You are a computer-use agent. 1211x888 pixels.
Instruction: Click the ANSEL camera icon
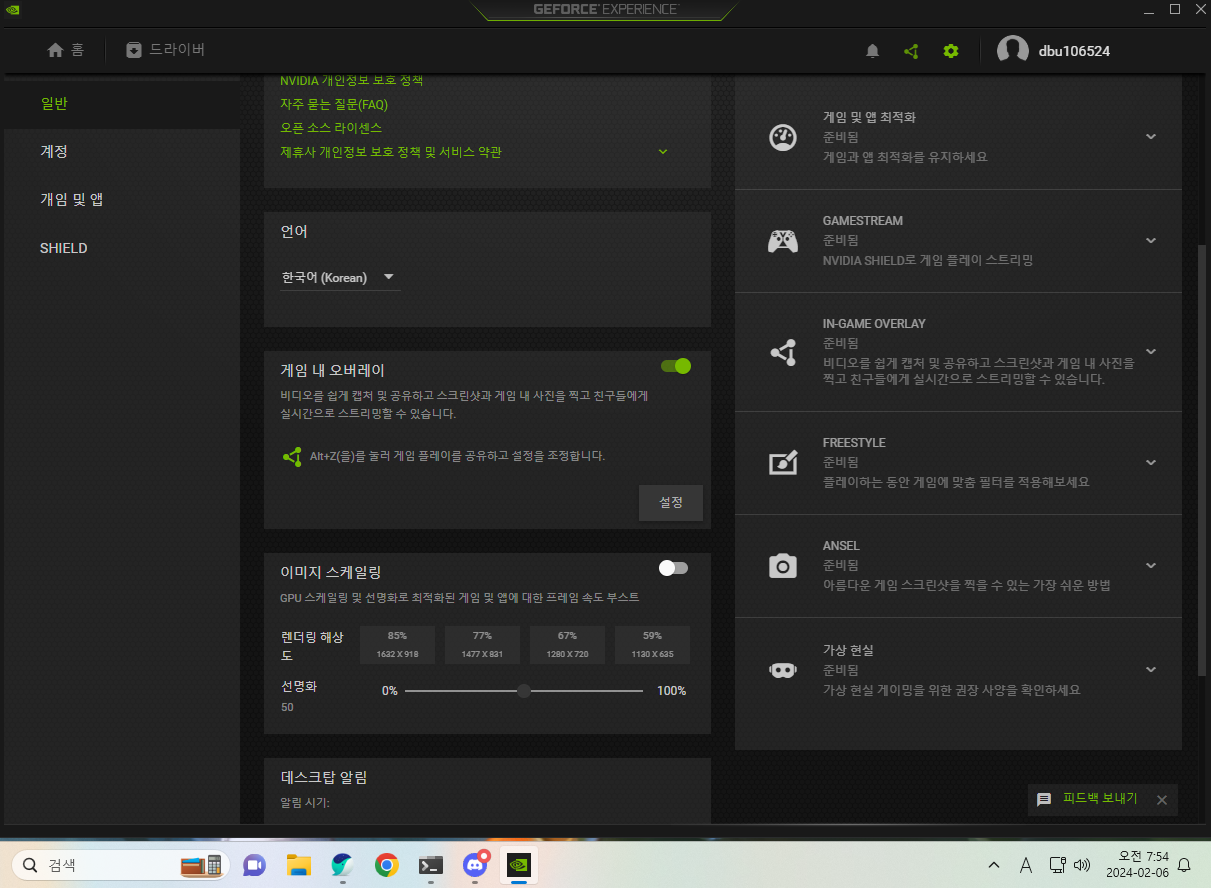pyautogui.click(x=782, y=566)
